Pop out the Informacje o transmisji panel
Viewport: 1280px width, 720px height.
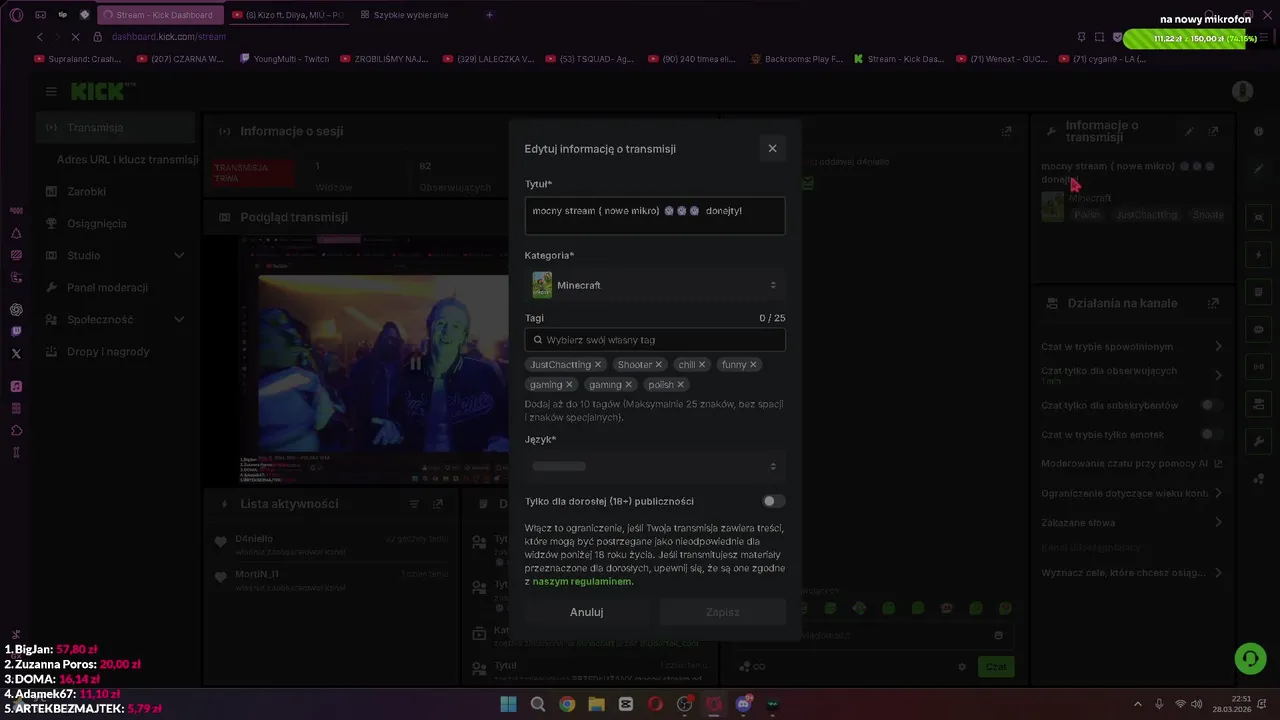coord(1213,131)
